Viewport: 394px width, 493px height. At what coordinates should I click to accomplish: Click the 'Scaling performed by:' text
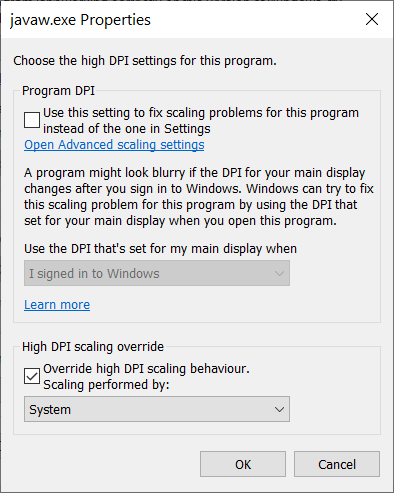(x=106, y=385)
